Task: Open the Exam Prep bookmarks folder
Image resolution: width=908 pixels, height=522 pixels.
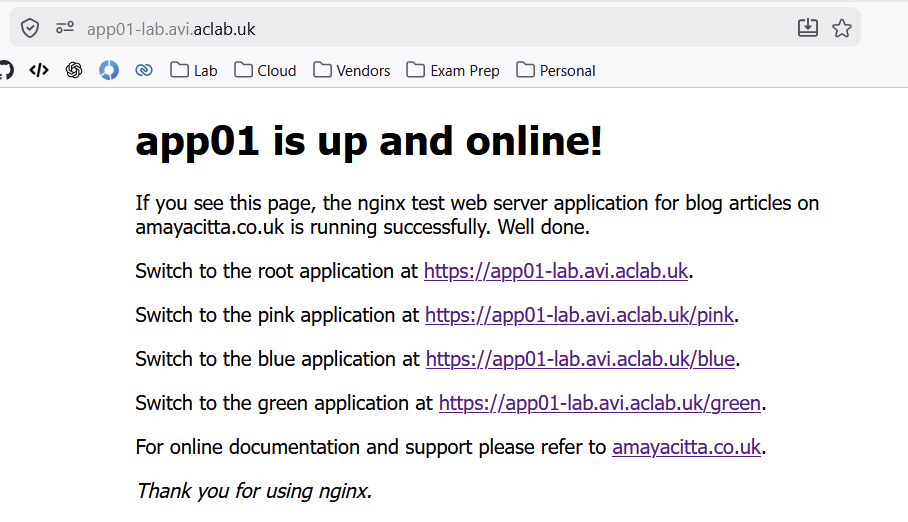Action: pos(453,70)
